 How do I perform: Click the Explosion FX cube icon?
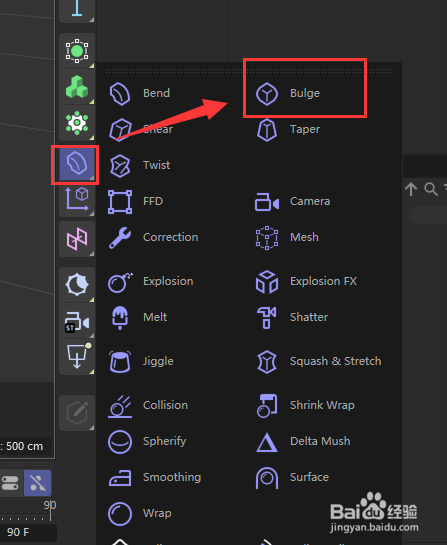tap(267, 282)
